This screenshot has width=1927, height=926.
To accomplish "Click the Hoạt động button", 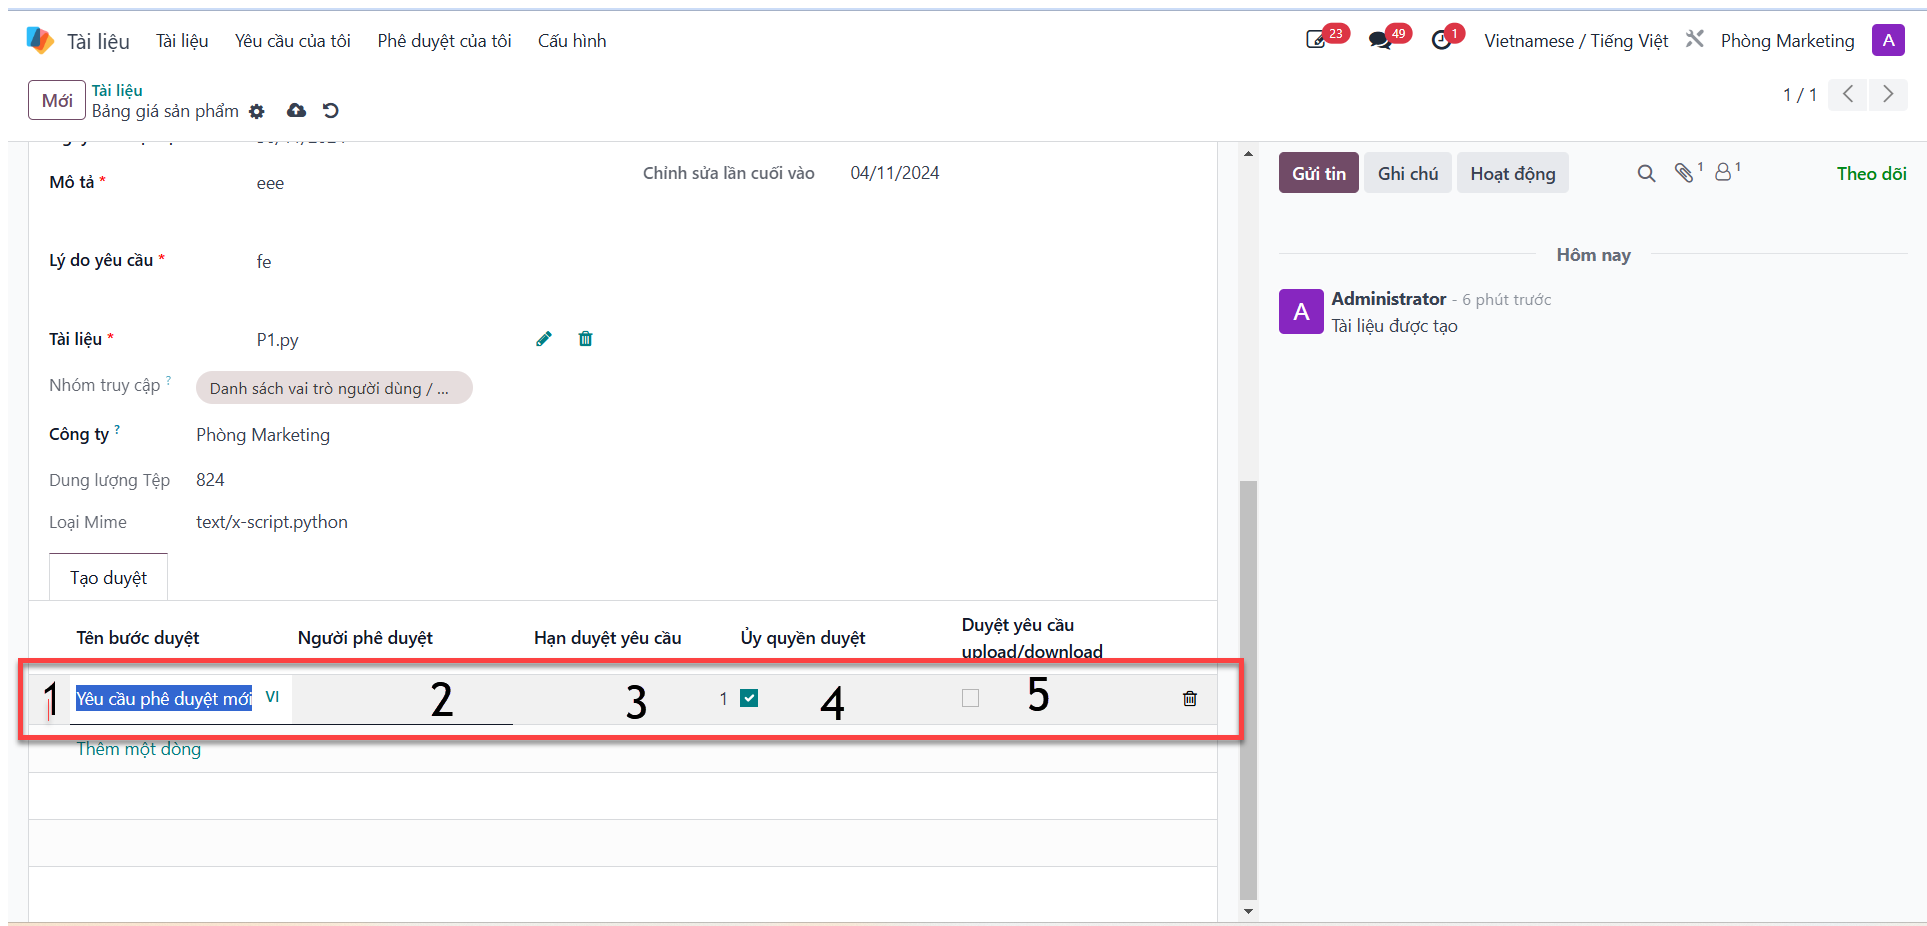I will click(x=1512, y=173).
